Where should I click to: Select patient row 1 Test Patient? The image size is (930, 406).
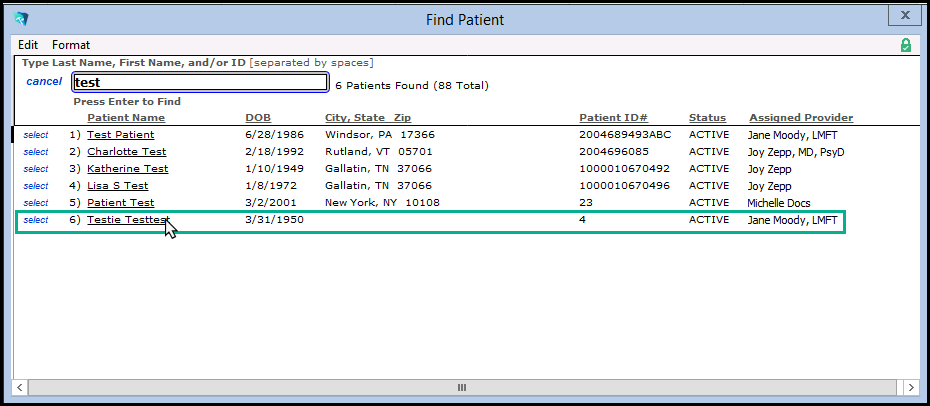(x=36, y=135)
